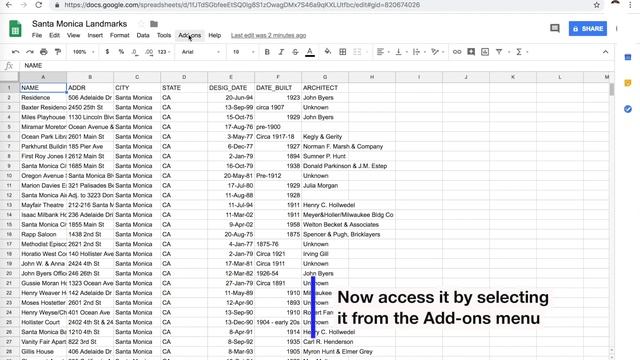Open the Arial font dropdown
Viewport: 640px width, 360px height.
200,52
